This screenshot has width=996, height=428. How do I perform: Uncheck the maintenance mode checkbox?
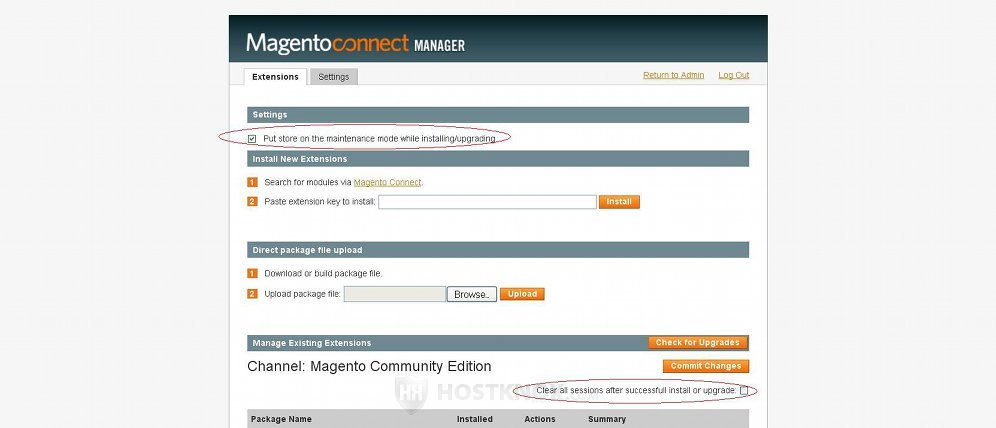[x=252, y=138]
